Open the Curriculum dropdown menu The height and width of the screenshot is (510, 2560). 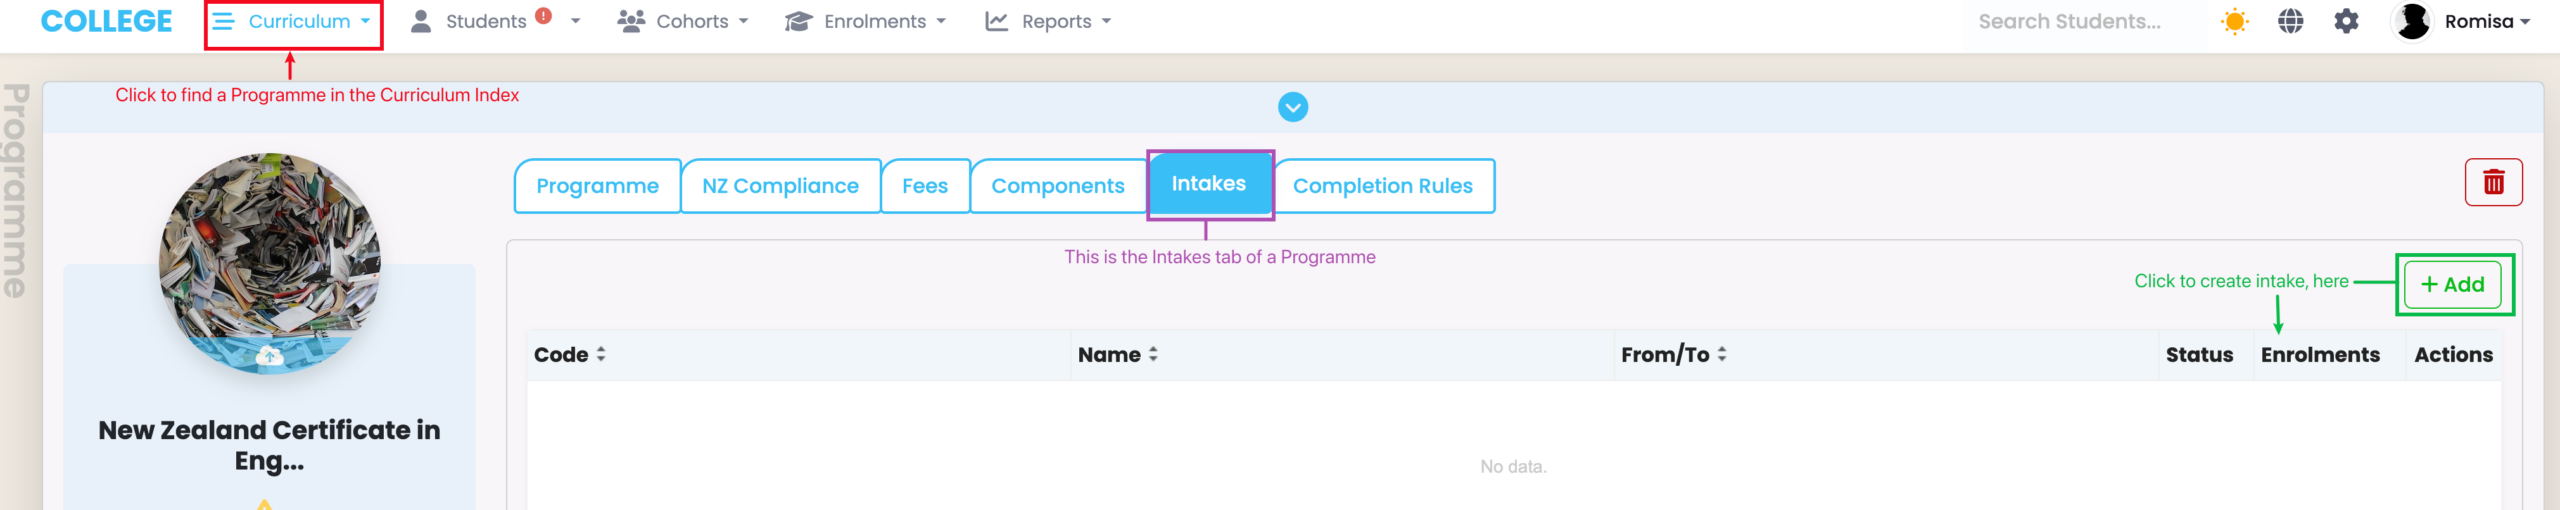[x=293, y=22]
